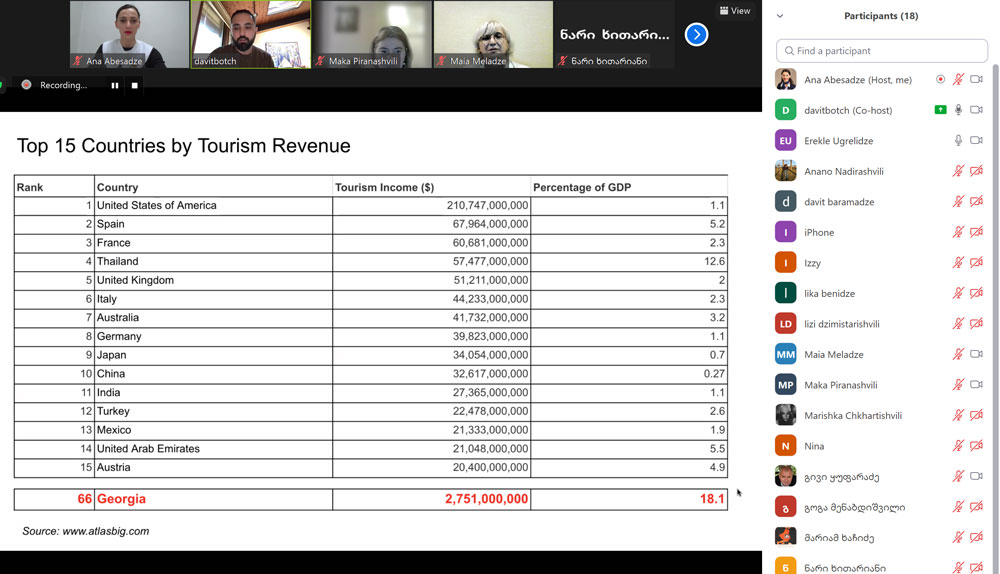Select davitbotch's video thumbnail
The height and width of the screenshot is (574, 1000).
250,34
